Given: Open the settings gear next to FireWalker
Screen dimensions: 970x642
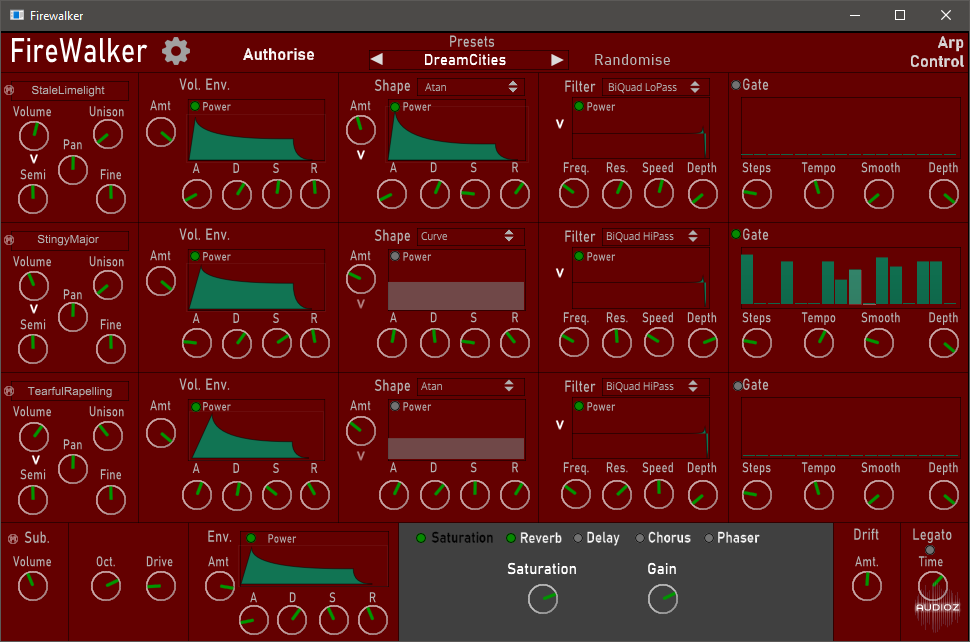Looking at the screenshot, I should (x=176, y=51).
